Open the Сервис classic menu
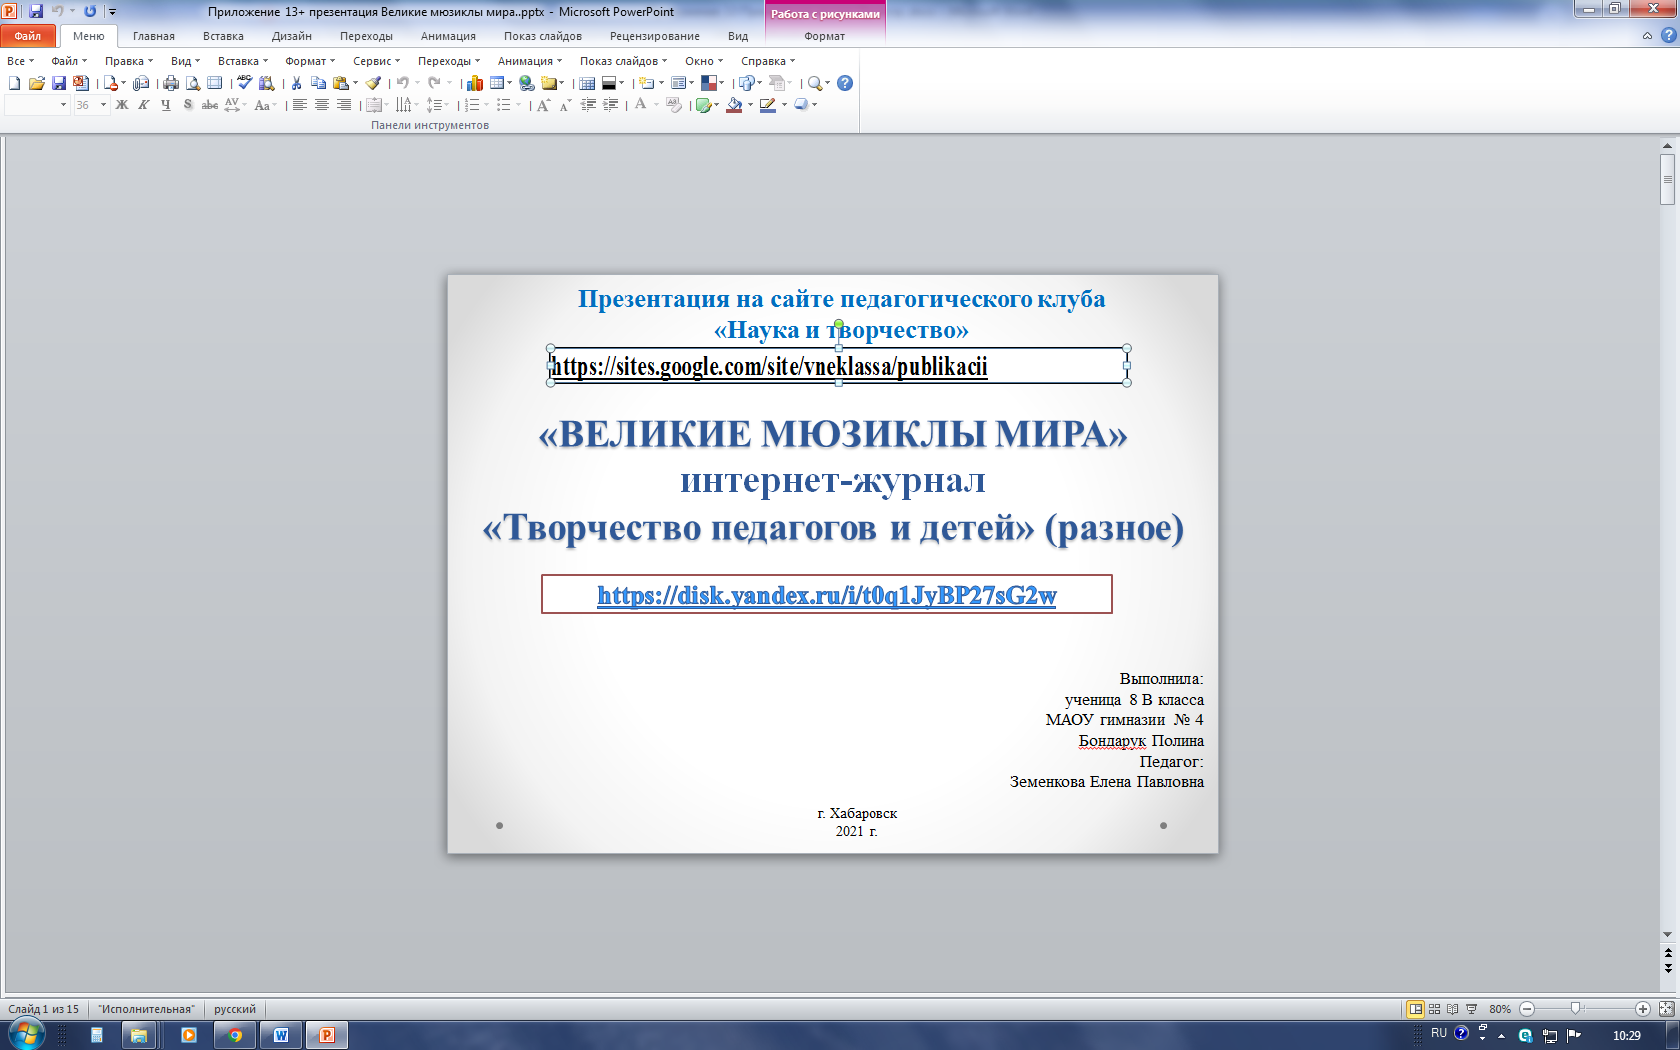Screen dimensions: 1680x1050 click(x=376, y=61)
